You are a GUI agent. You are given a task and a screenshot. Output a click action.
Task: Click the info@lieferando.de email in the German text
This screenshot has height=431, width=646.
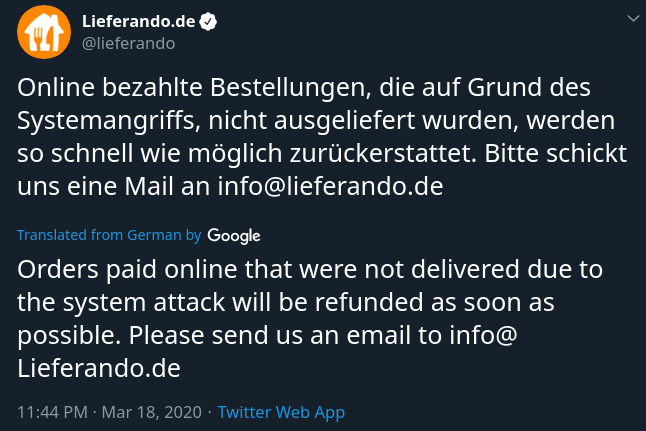[330, 186]
